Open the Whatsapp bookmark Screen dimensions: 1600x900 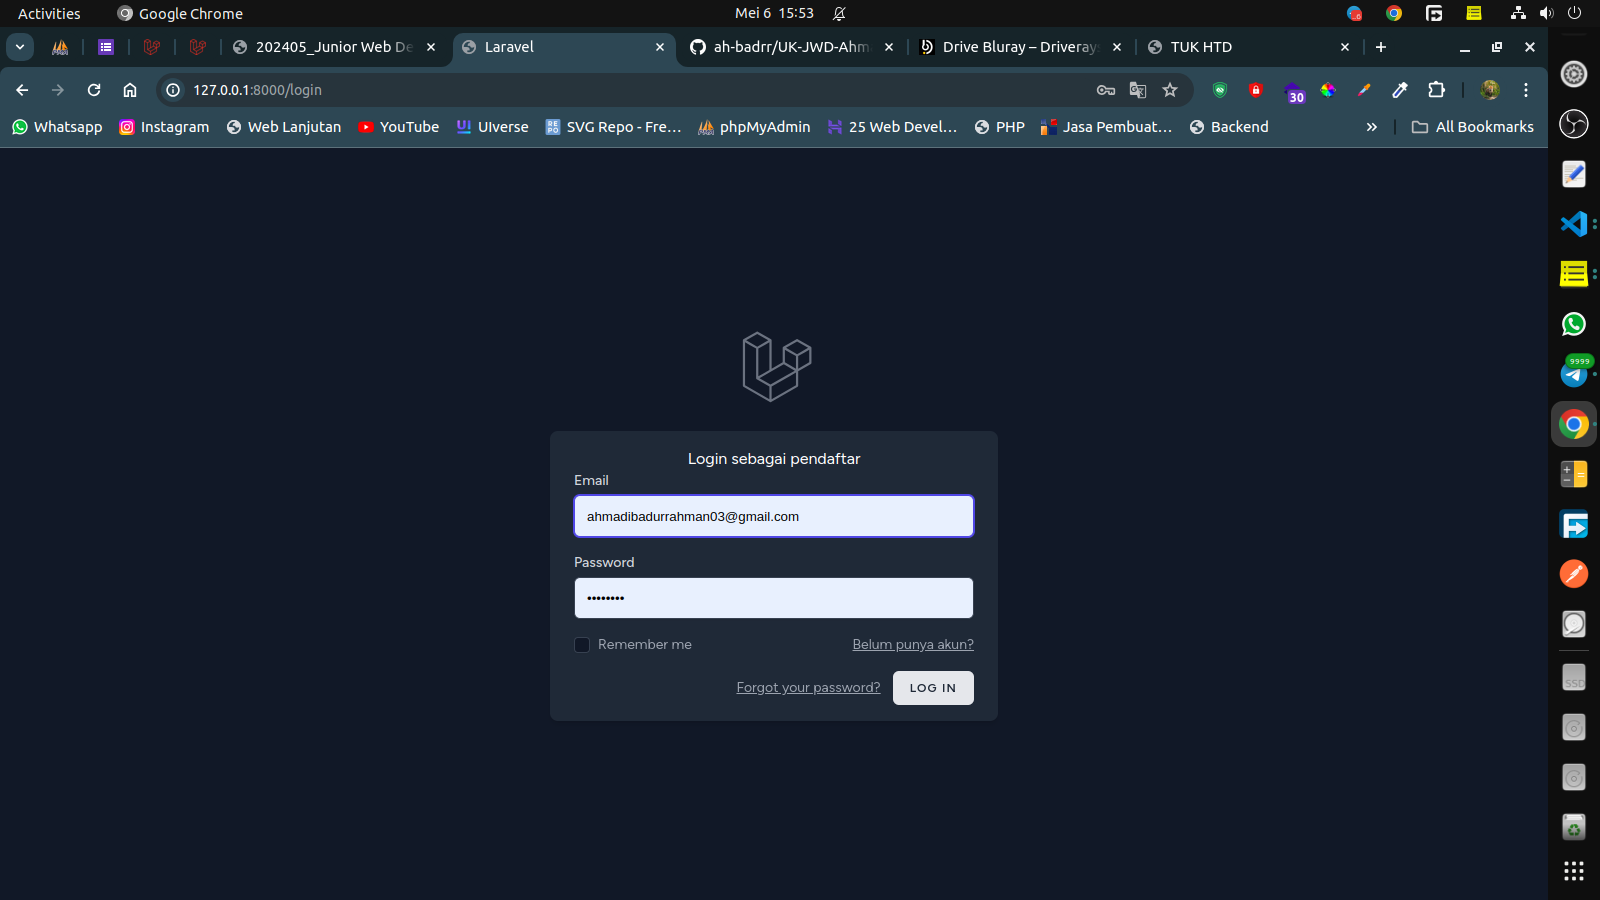[x=57, y=127]
